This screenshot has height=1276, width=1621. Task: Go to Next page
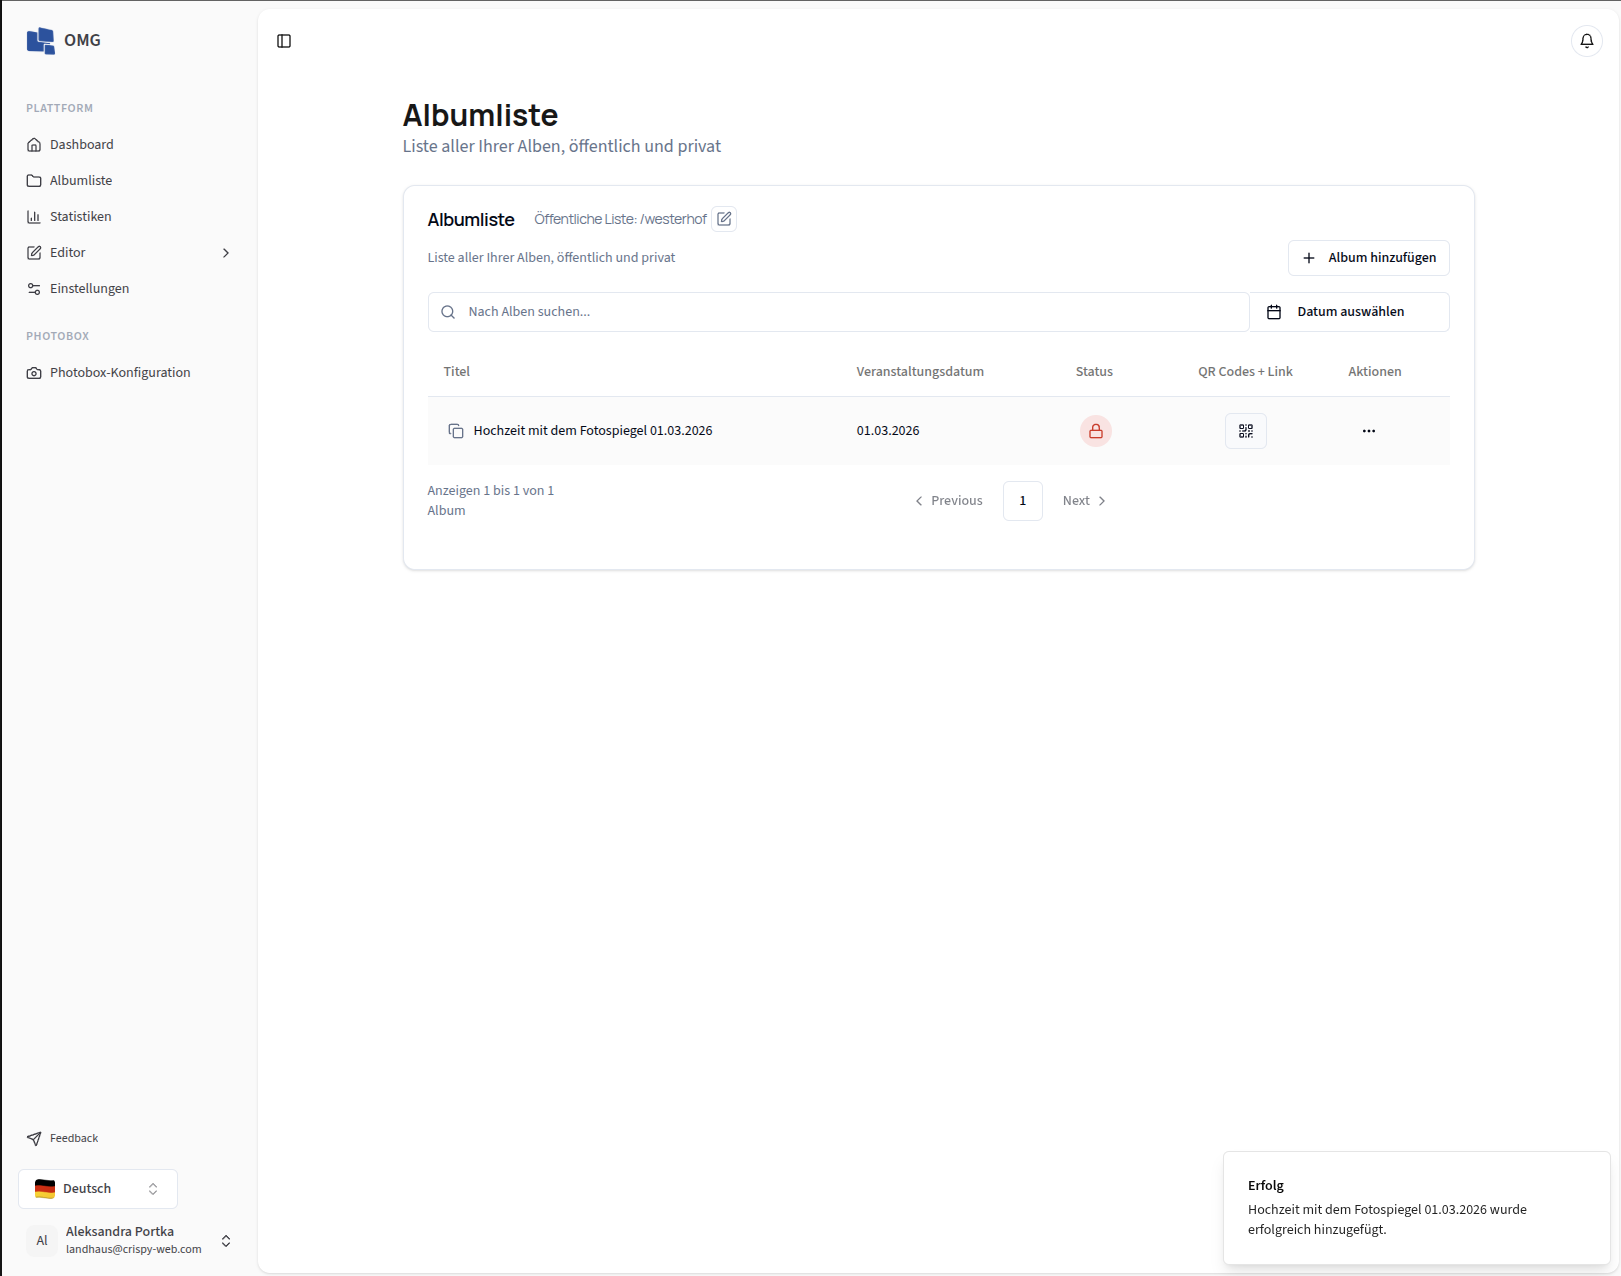click(x=1084, y=501)
